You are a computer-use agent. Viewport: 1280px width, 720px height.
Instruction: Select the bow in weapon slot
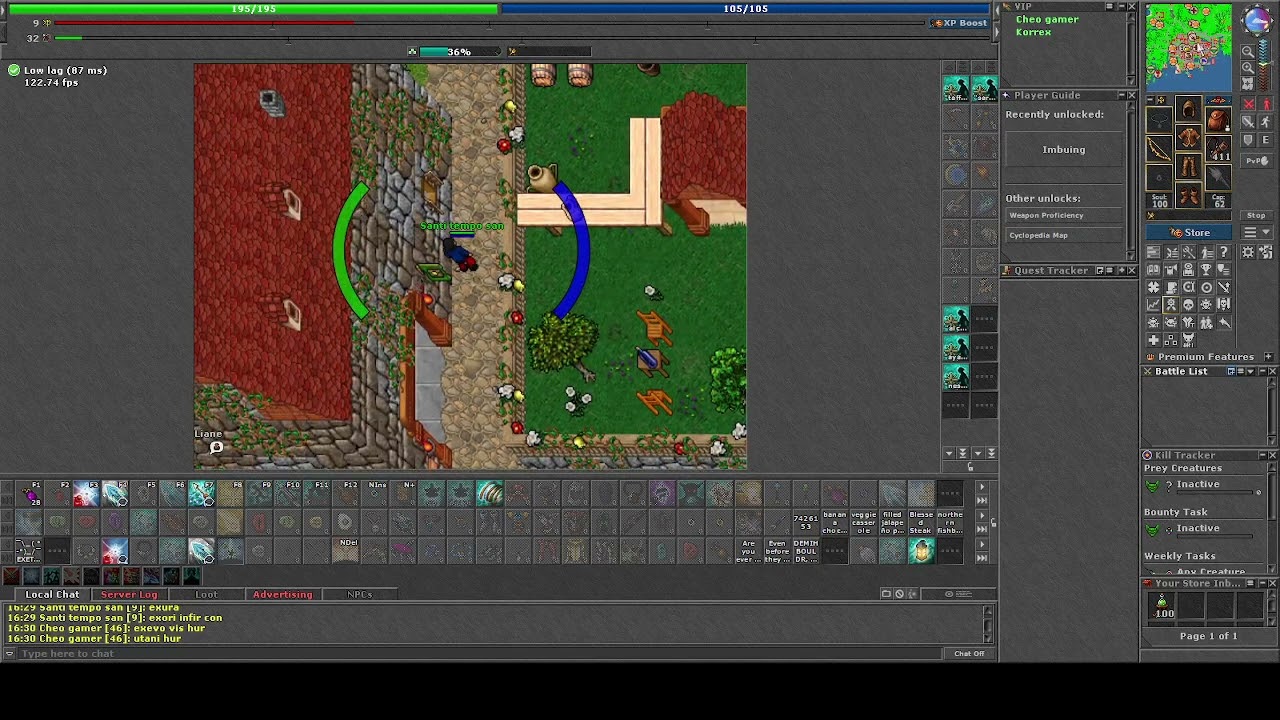[1159, 148]
